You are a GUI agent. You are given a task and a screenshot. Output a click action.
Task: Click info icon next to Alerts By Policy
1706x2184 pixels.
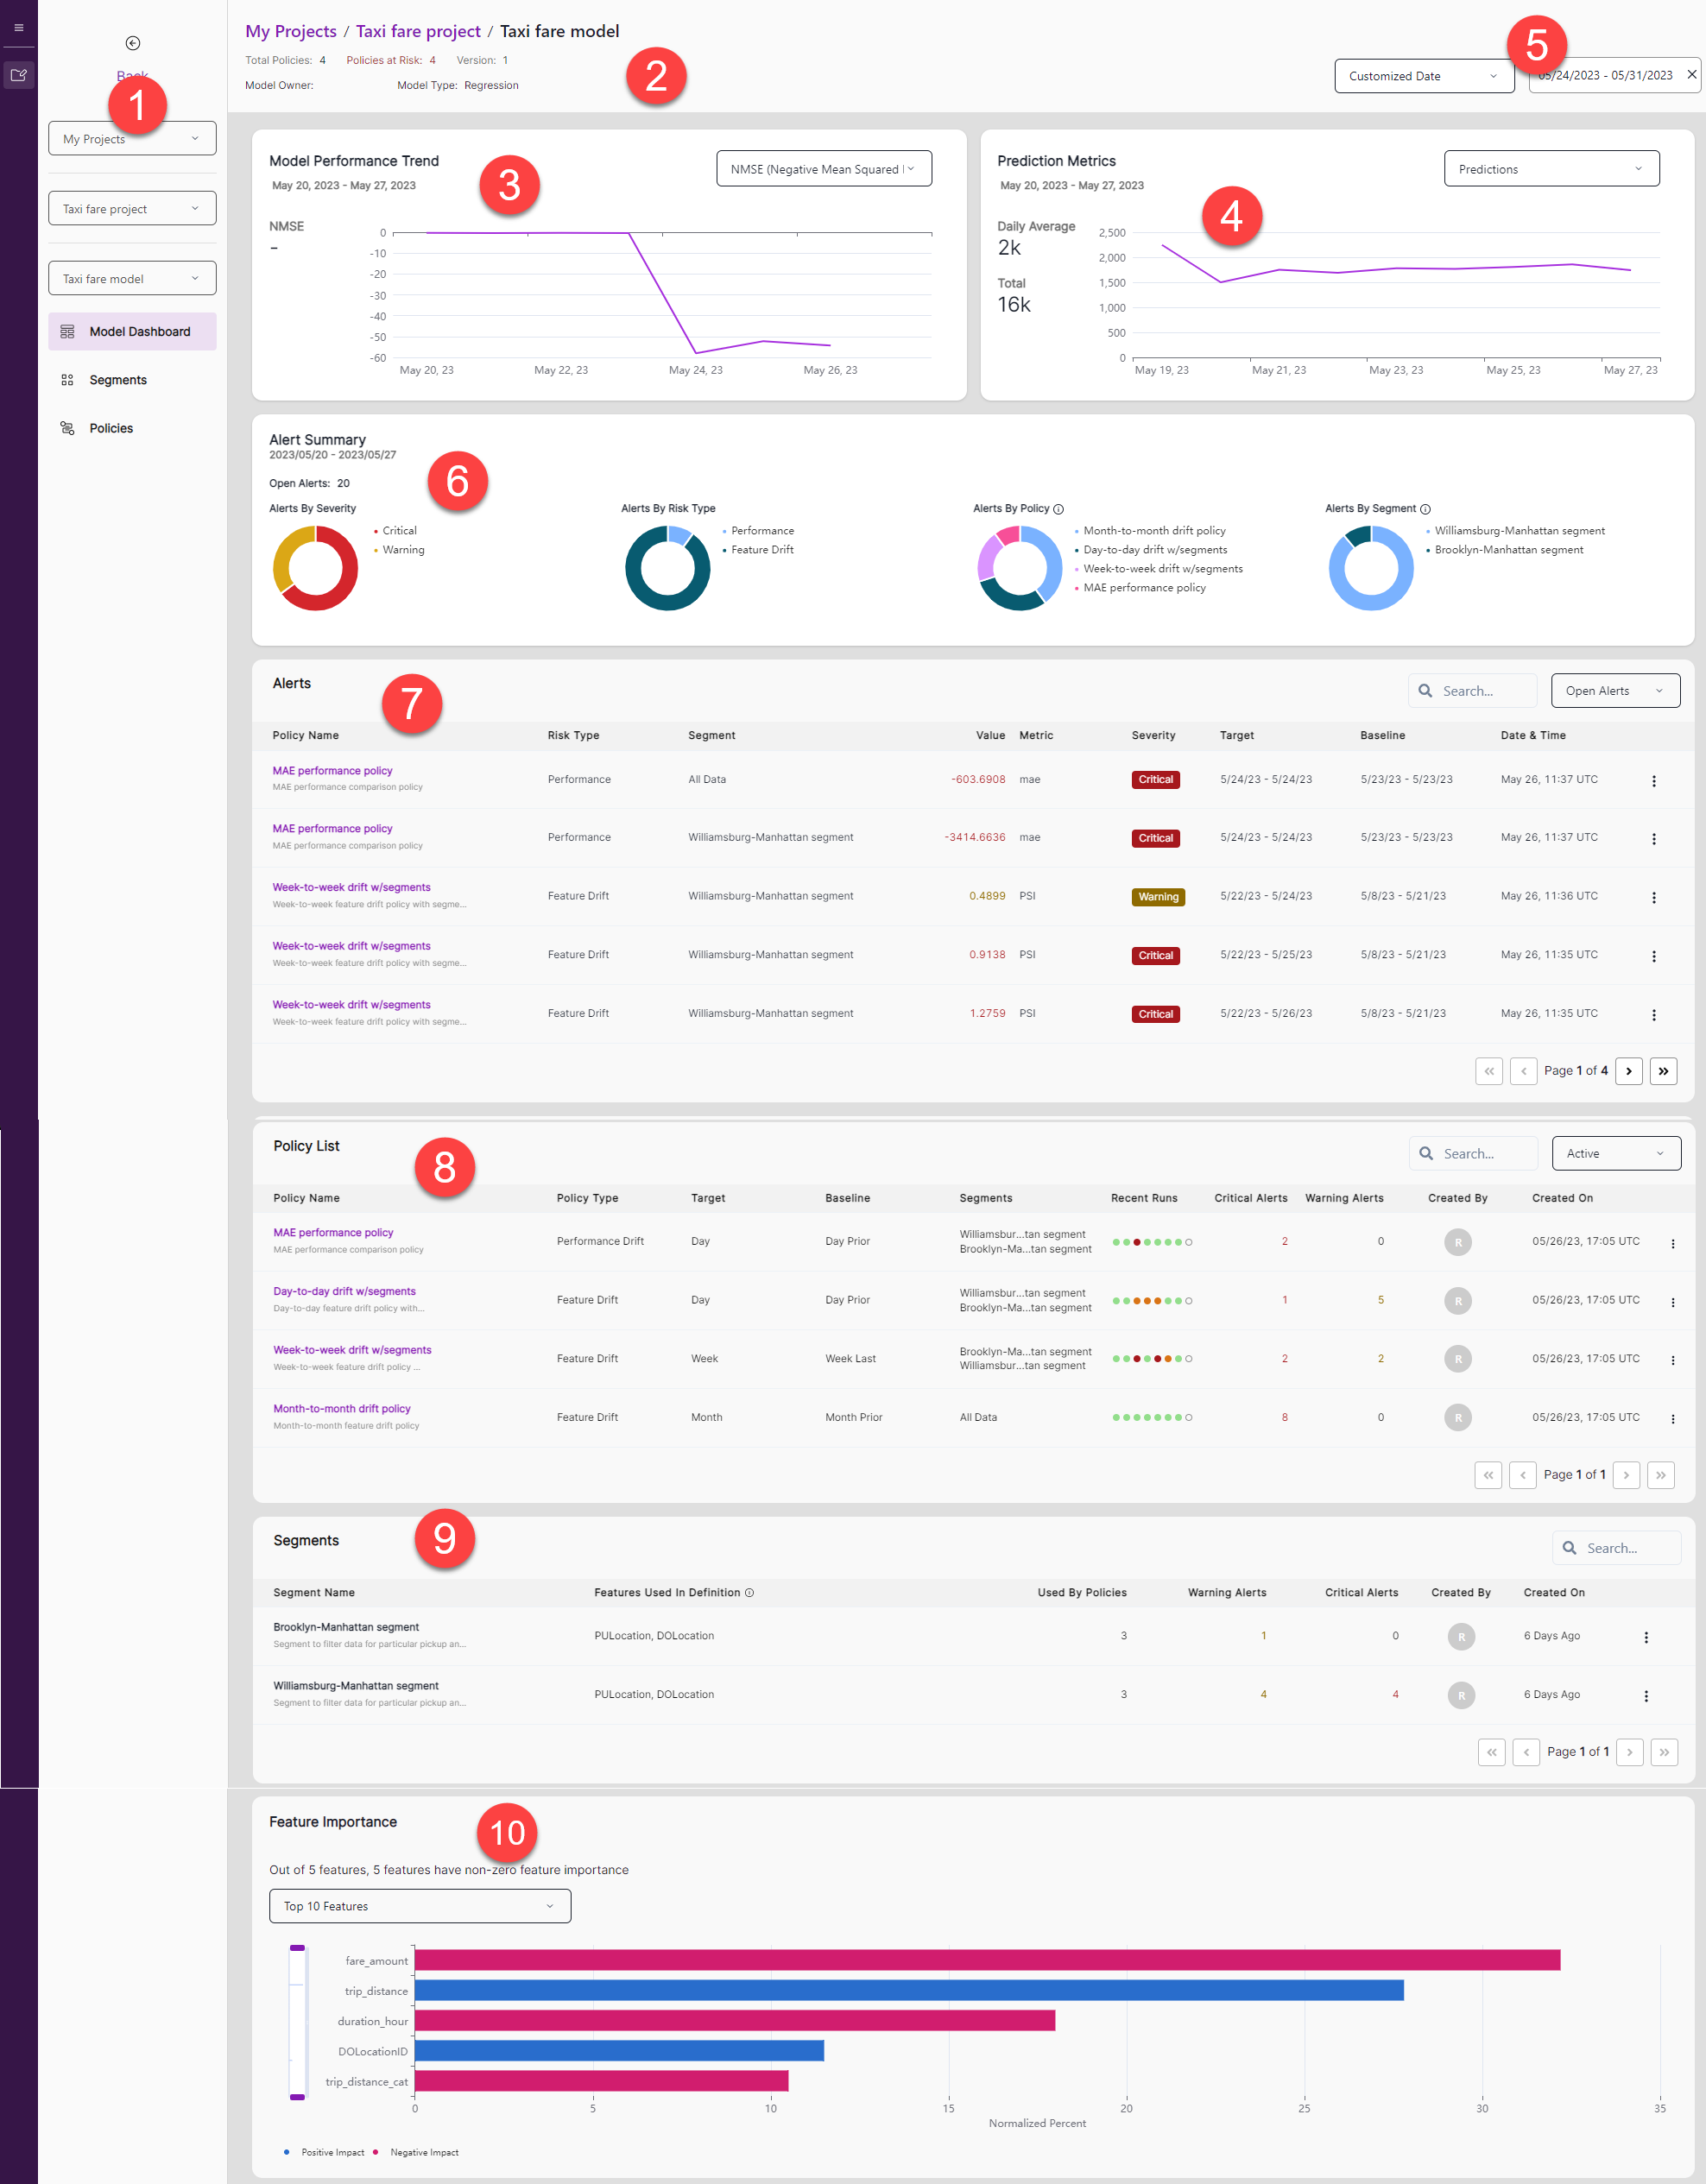tap(1058, 510)
